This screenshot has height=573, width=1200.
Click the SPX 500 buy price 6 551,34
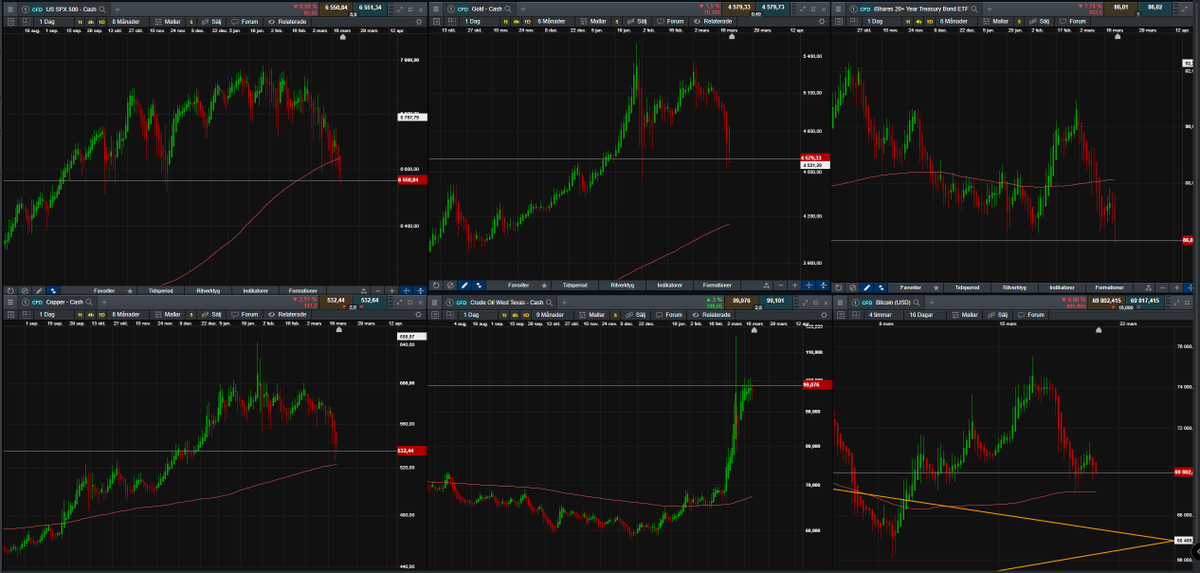click(x=370, y=8)
